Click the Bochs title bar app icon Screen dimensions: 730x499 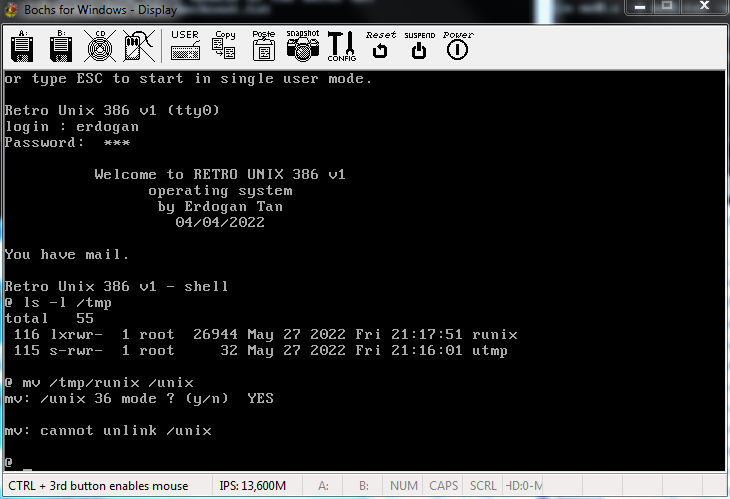(11, 9)
